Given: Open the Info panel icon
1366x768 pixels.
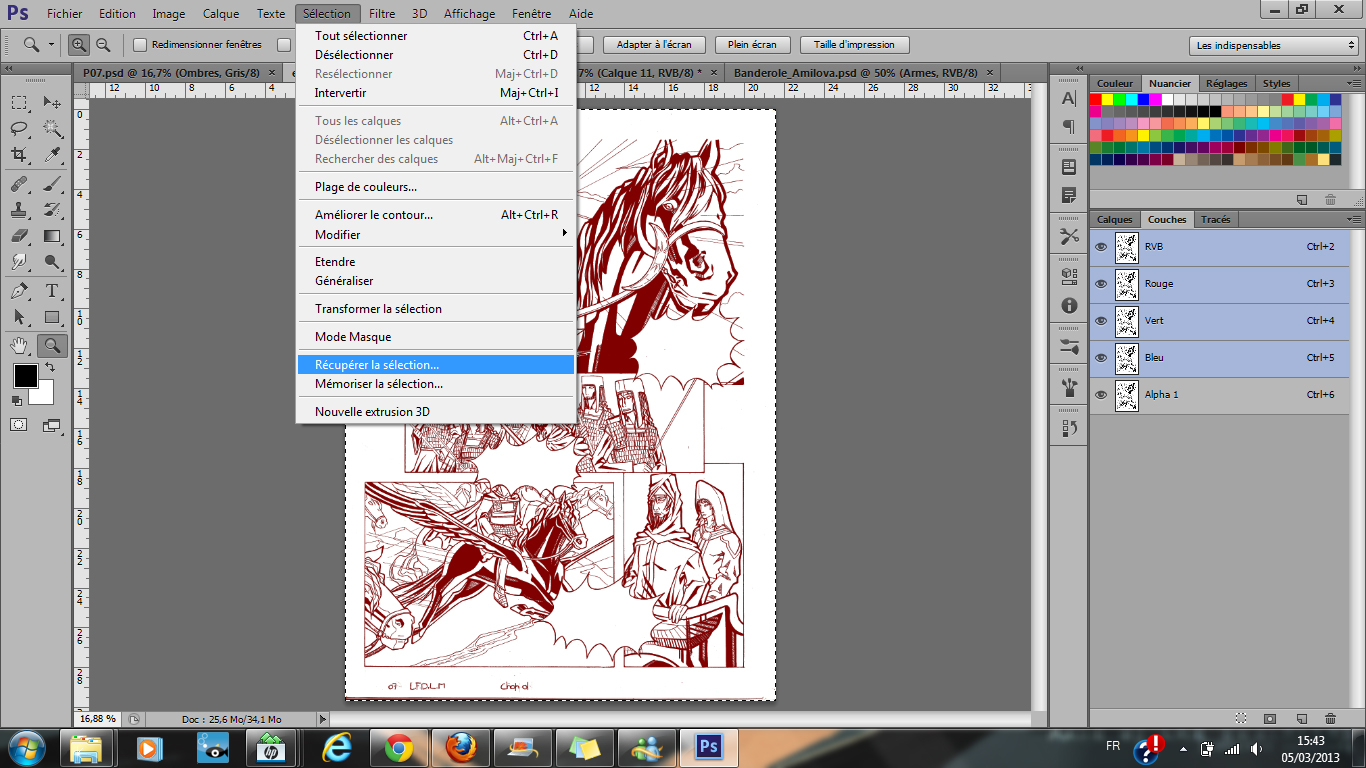Looking at the screenshot, I should [1069, 306].
